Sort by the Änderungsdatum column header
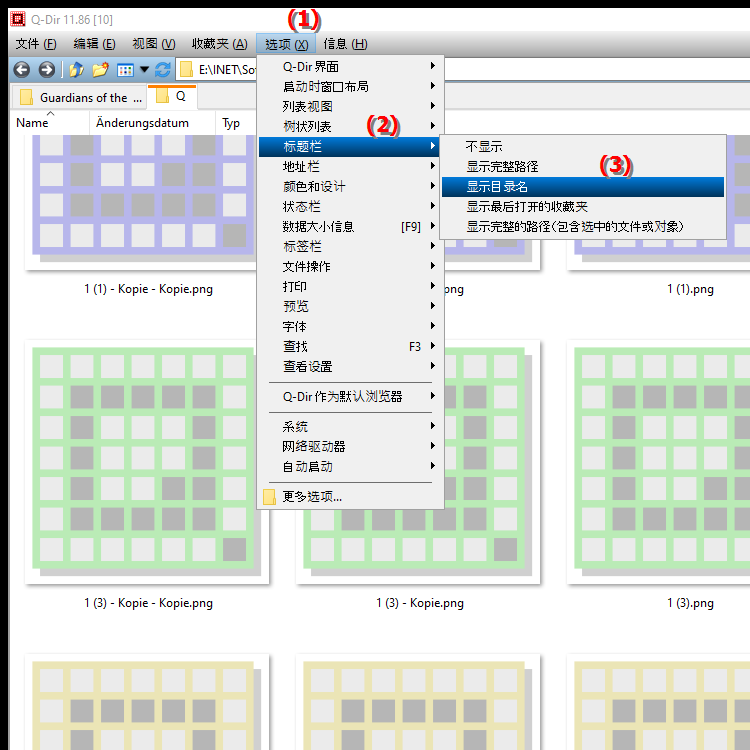Image resolution: width=750 pixels, height=750 pixels. pos(152,123)
